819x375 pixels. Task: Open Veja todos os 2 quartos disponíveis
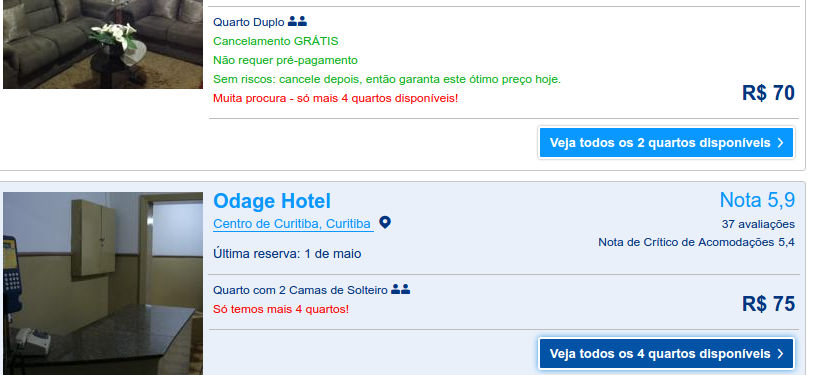(x=666, y=143)
